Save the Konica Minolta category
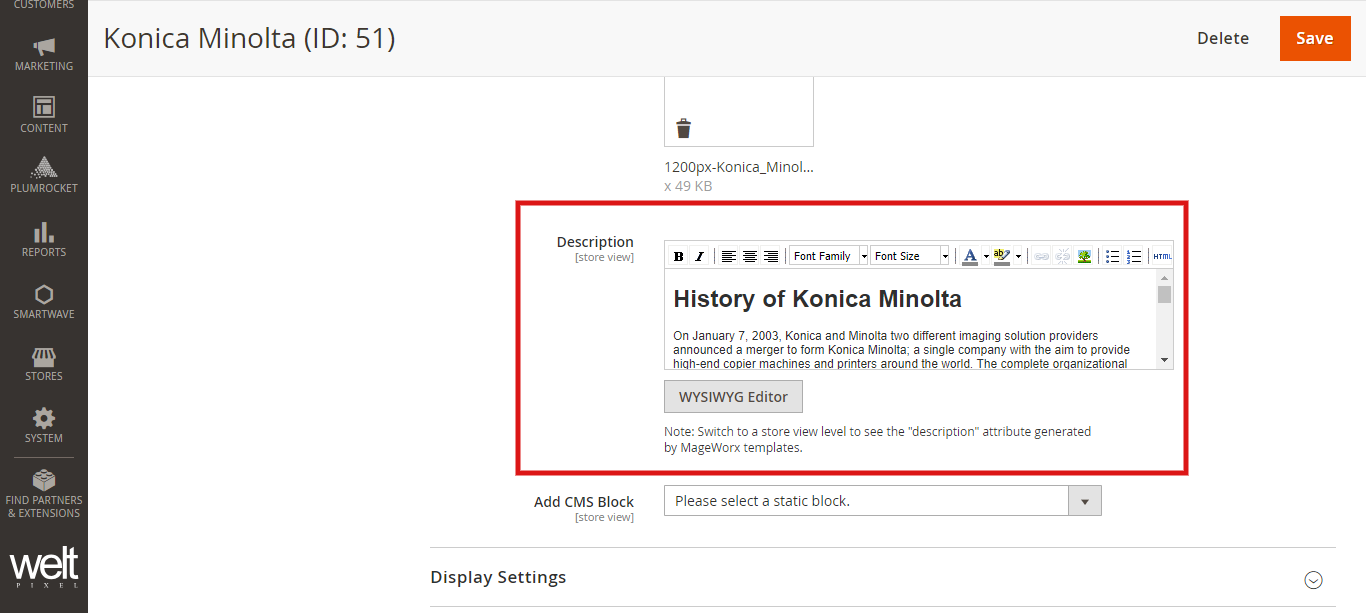The width and height of the screenshot is (1366, 613). pos(1314,38)
